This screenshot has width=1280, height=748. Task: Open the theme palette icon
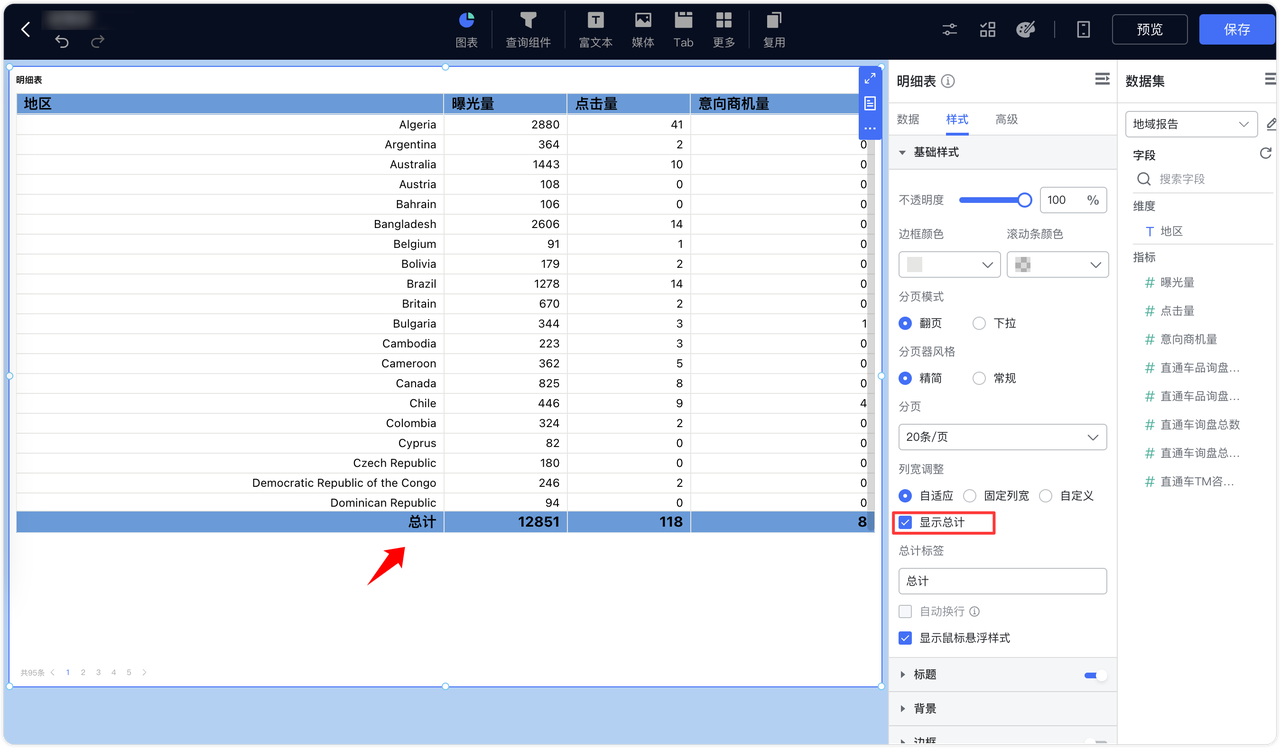click(1025, 29)
